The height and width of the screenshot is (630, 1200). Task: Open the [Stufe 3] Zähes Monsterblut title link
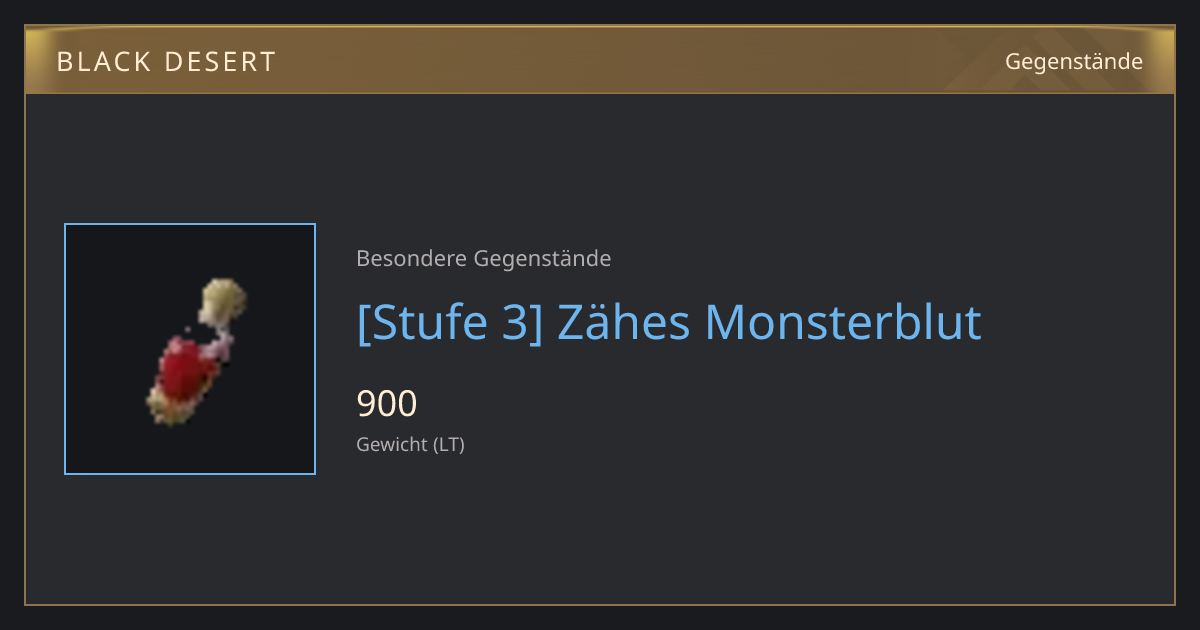click(x=669, y=322)
